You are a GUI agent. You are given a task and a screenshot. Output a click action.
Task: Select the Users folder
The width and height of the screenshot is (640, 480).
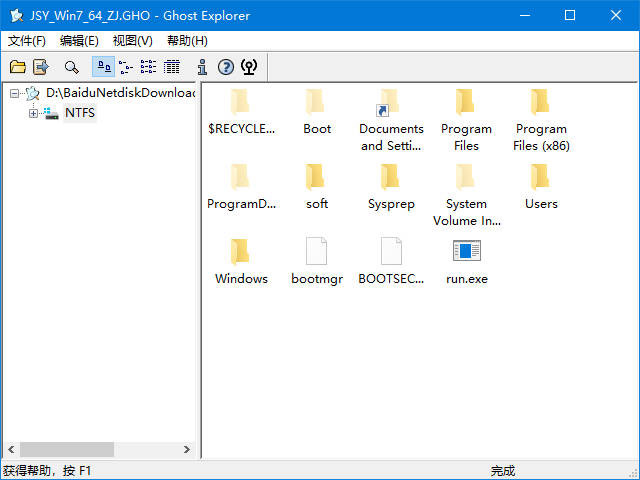[541, 187]
